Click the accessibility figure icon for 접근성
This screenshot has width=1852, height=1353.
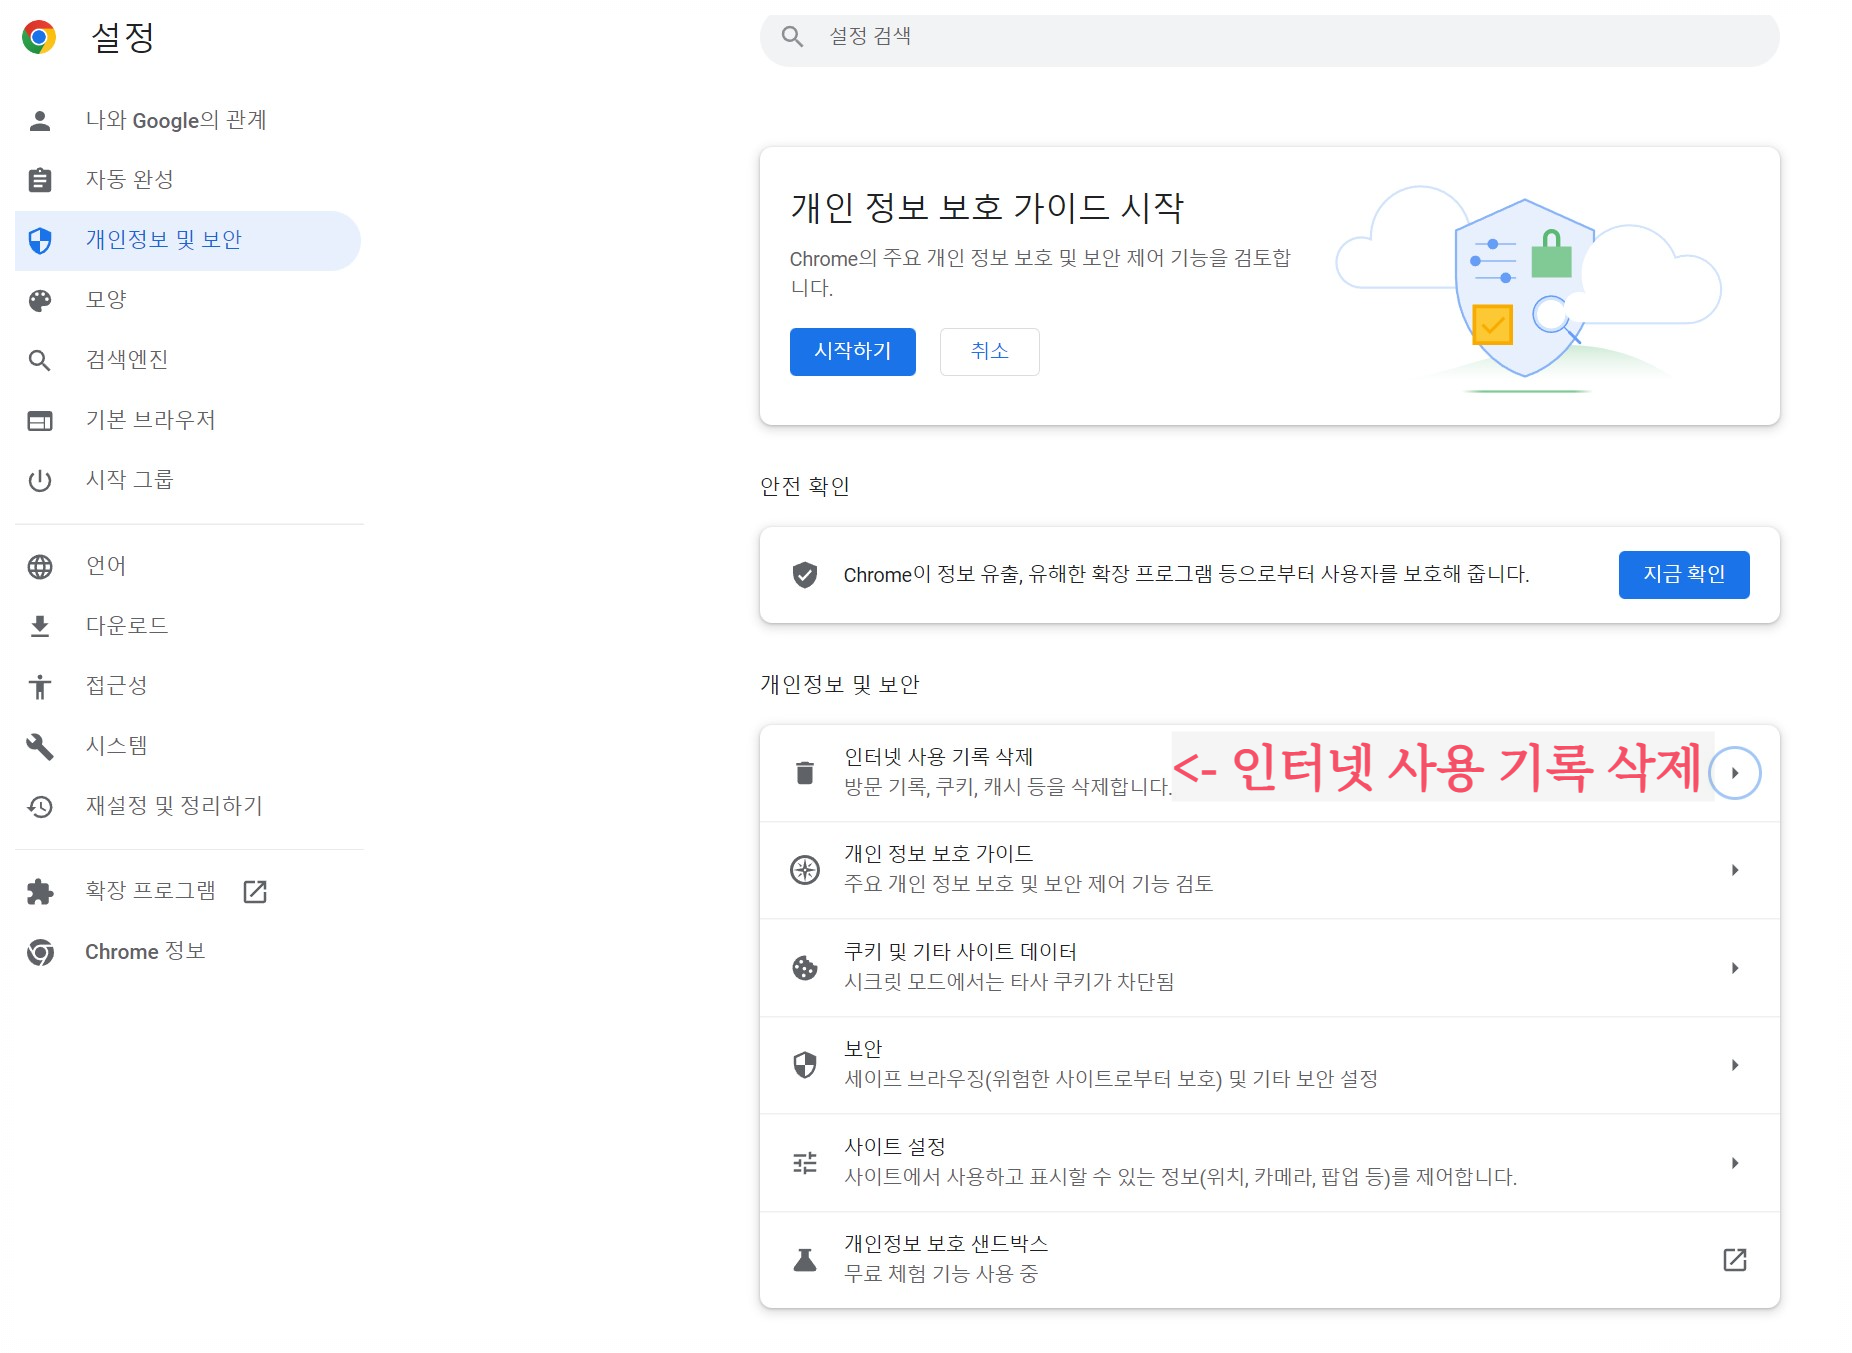(x=40, y=686)
